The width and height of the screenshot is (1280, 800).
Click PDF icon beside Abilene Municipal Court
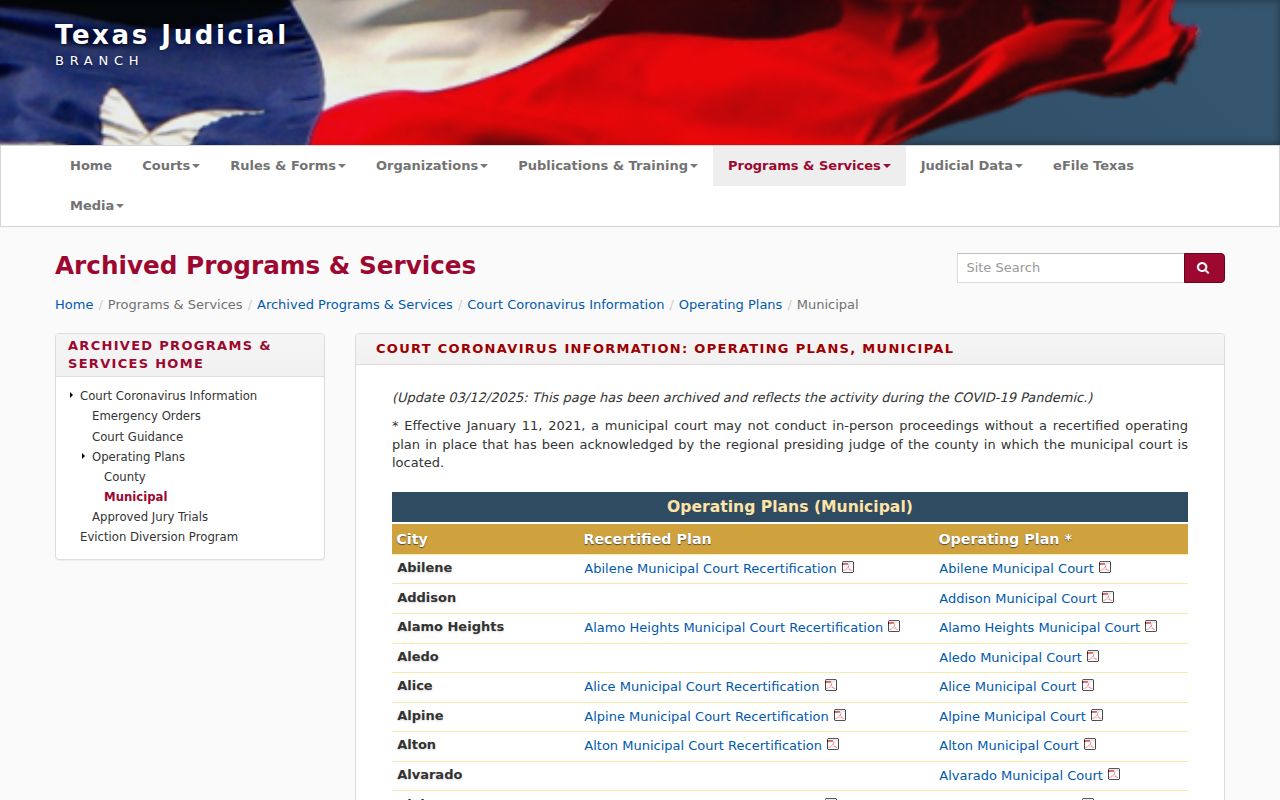(1105, 567)
